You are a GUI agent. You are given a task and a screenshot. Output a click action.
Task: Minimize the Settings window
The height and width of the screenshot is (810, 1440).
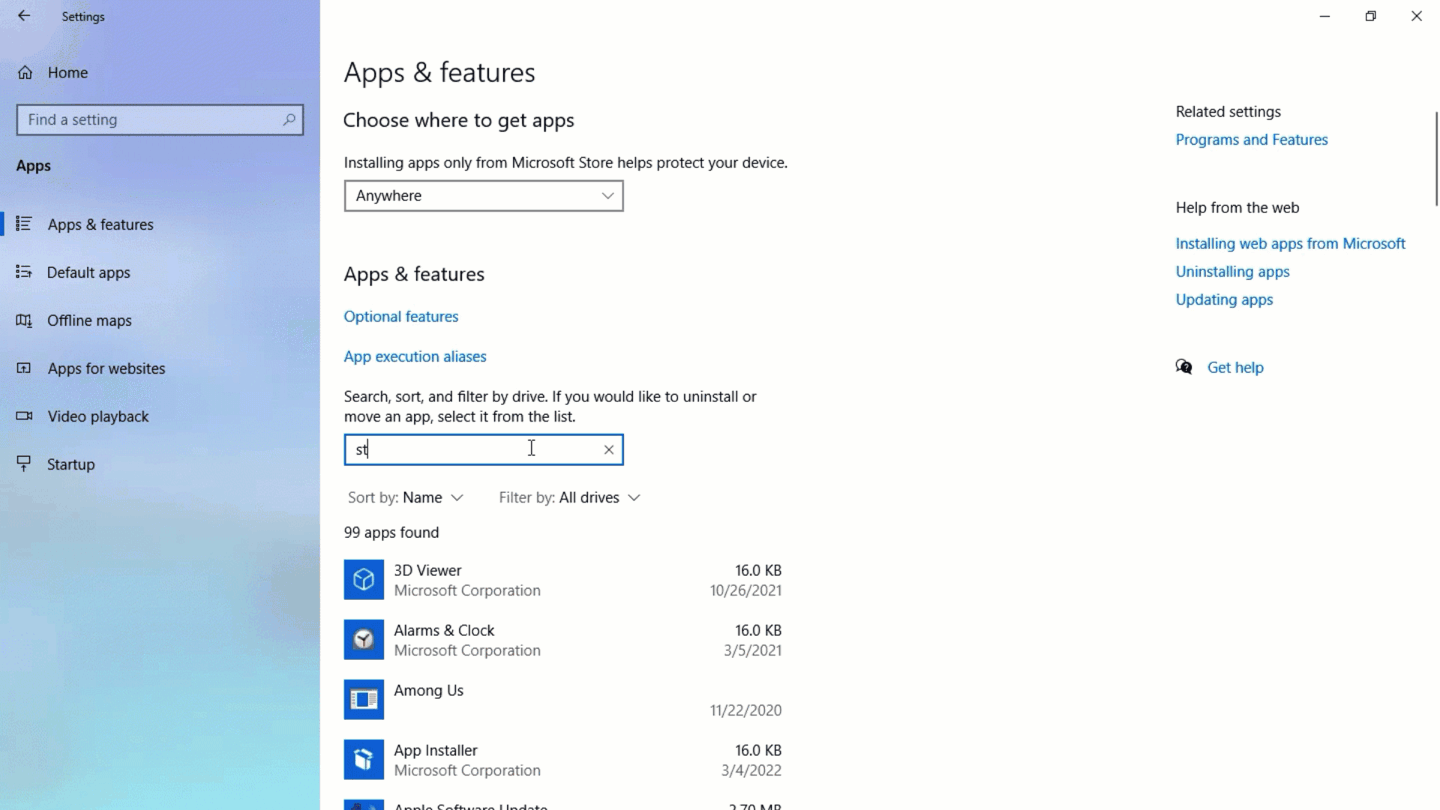tap(1325, 16)
